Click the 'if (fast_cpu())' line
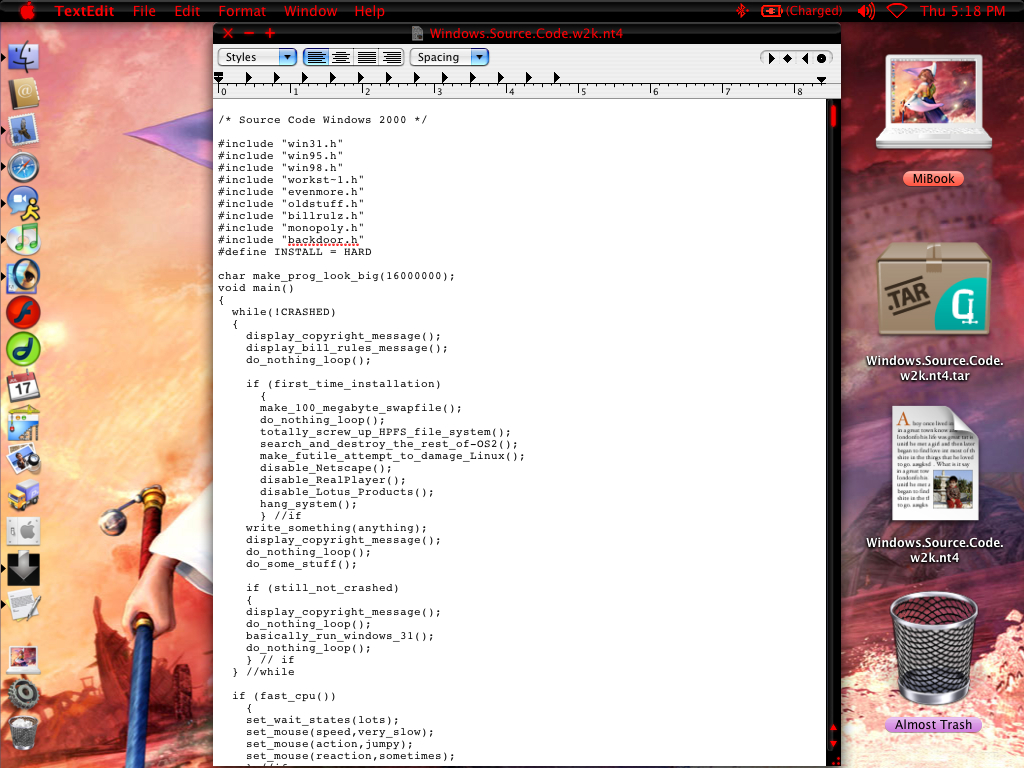The width and height of the screenshot is (1024, 768). click(x=283, y=696)
